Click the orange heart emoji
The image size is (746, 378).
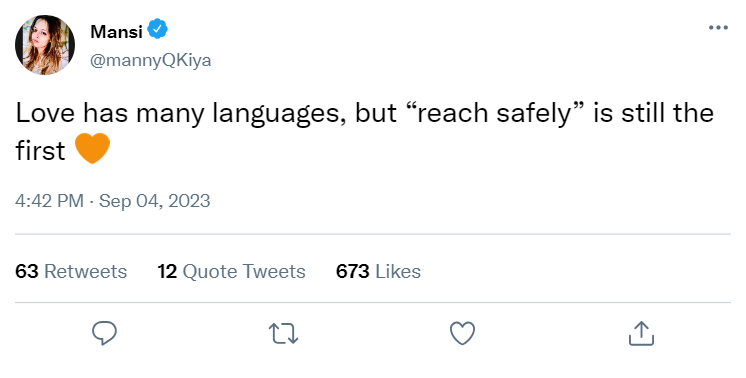point(93,148)
